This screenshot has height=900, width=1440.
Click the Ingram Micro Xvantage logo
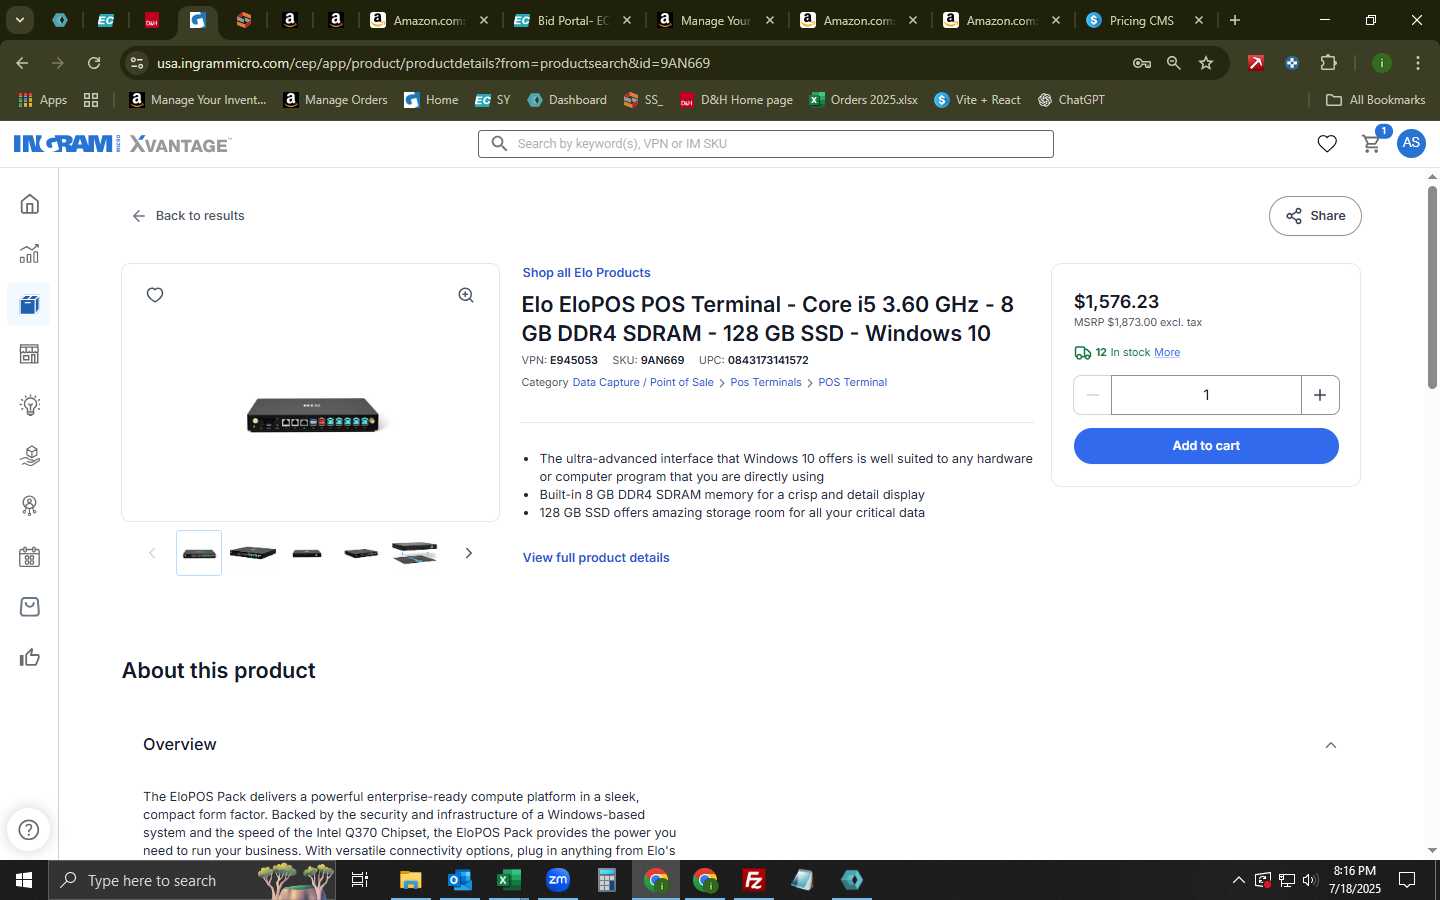(x=122, y=144)
